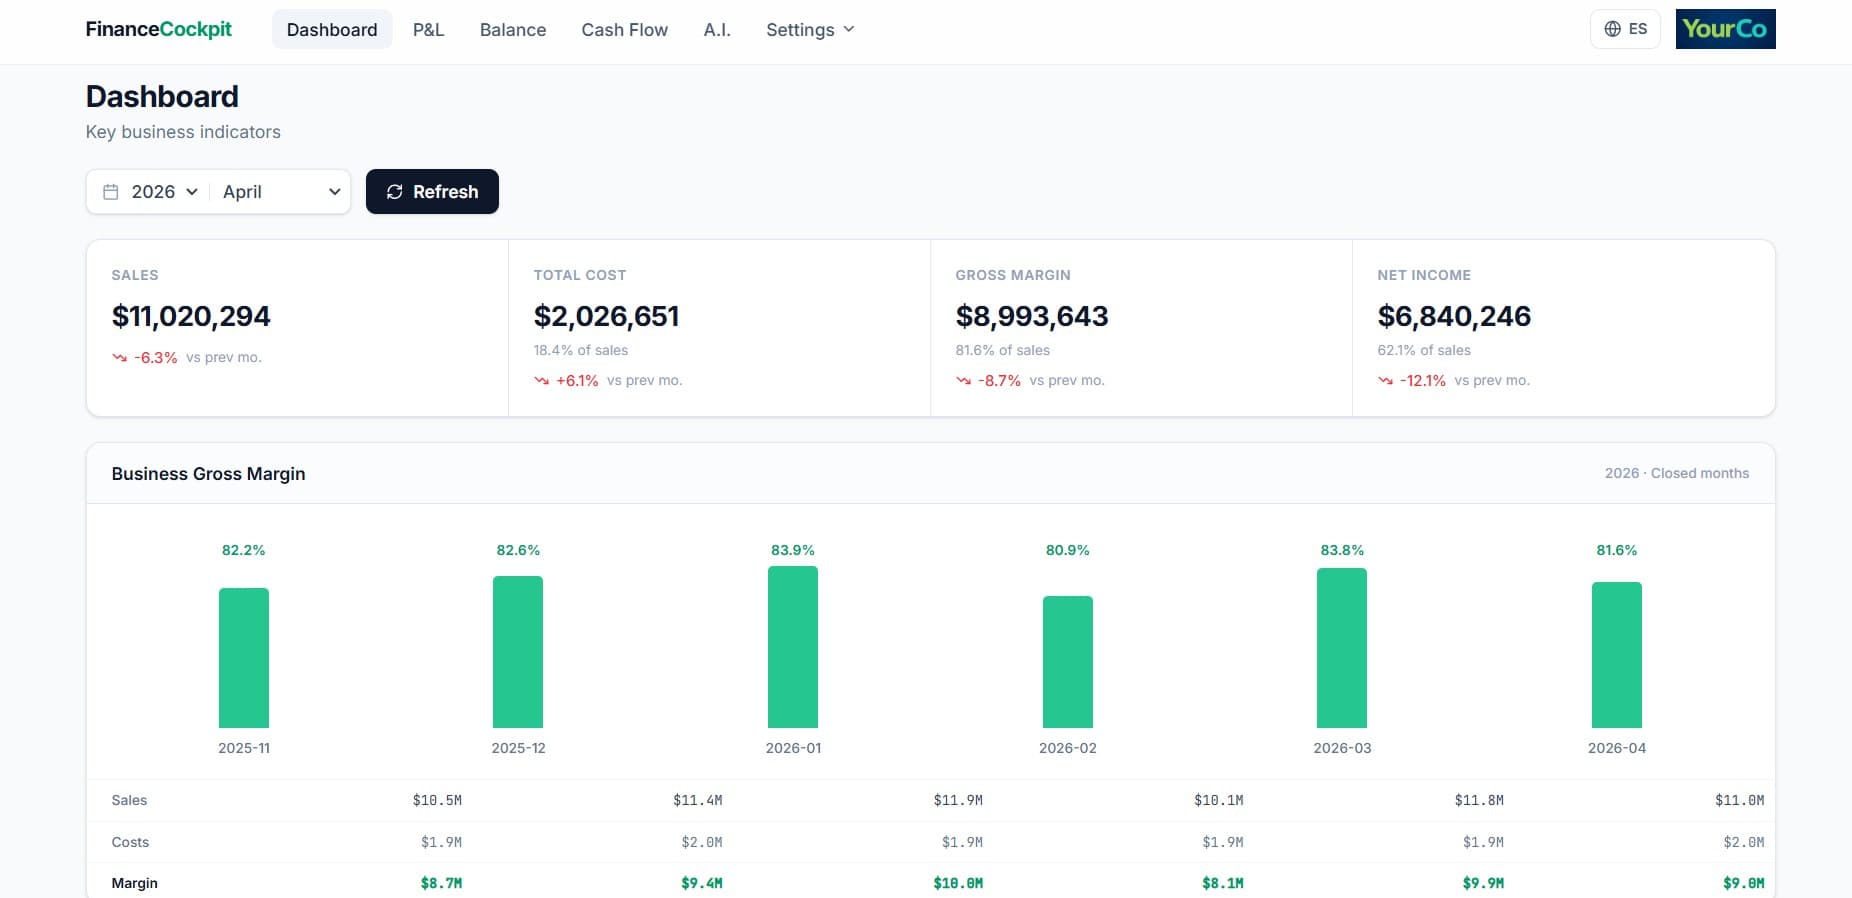1852x898 pixels.
Task: Click the 2025-11 margin bar
Action: 244,658
